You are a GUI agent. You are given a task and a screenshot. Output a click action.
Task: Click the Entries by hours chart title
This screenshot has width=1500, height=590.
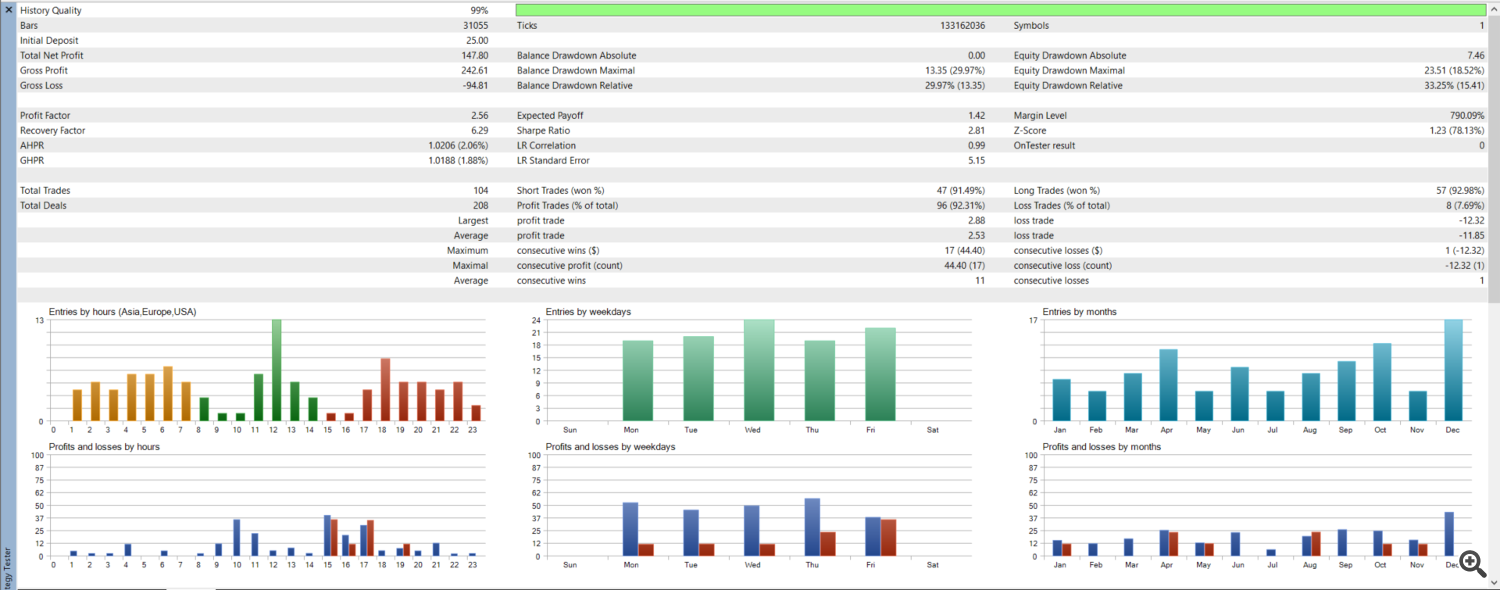tap(122, 312)
